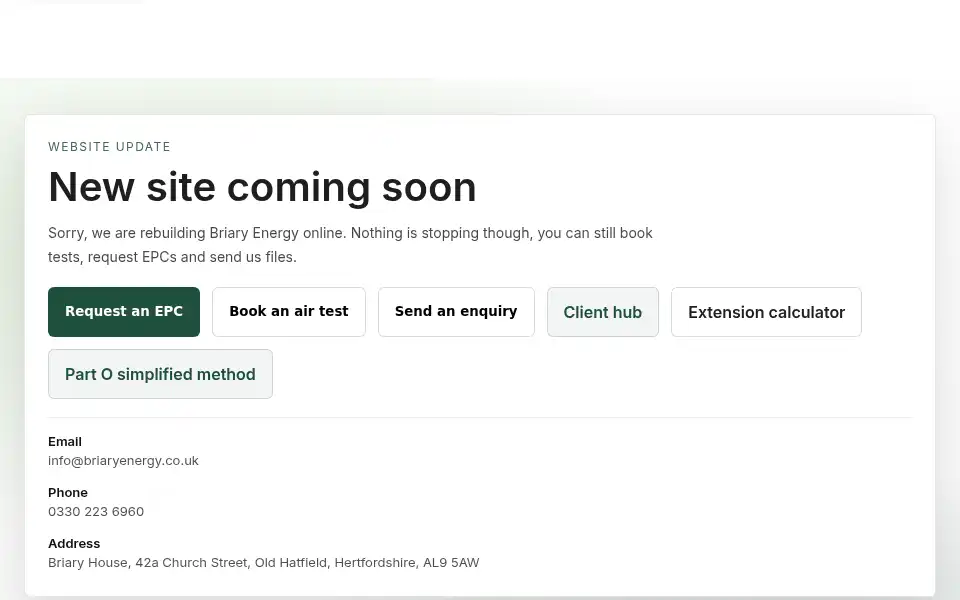Viewport: 960px width, 600px height.
Task: Click the Phone label
Action: pos(68,492)
